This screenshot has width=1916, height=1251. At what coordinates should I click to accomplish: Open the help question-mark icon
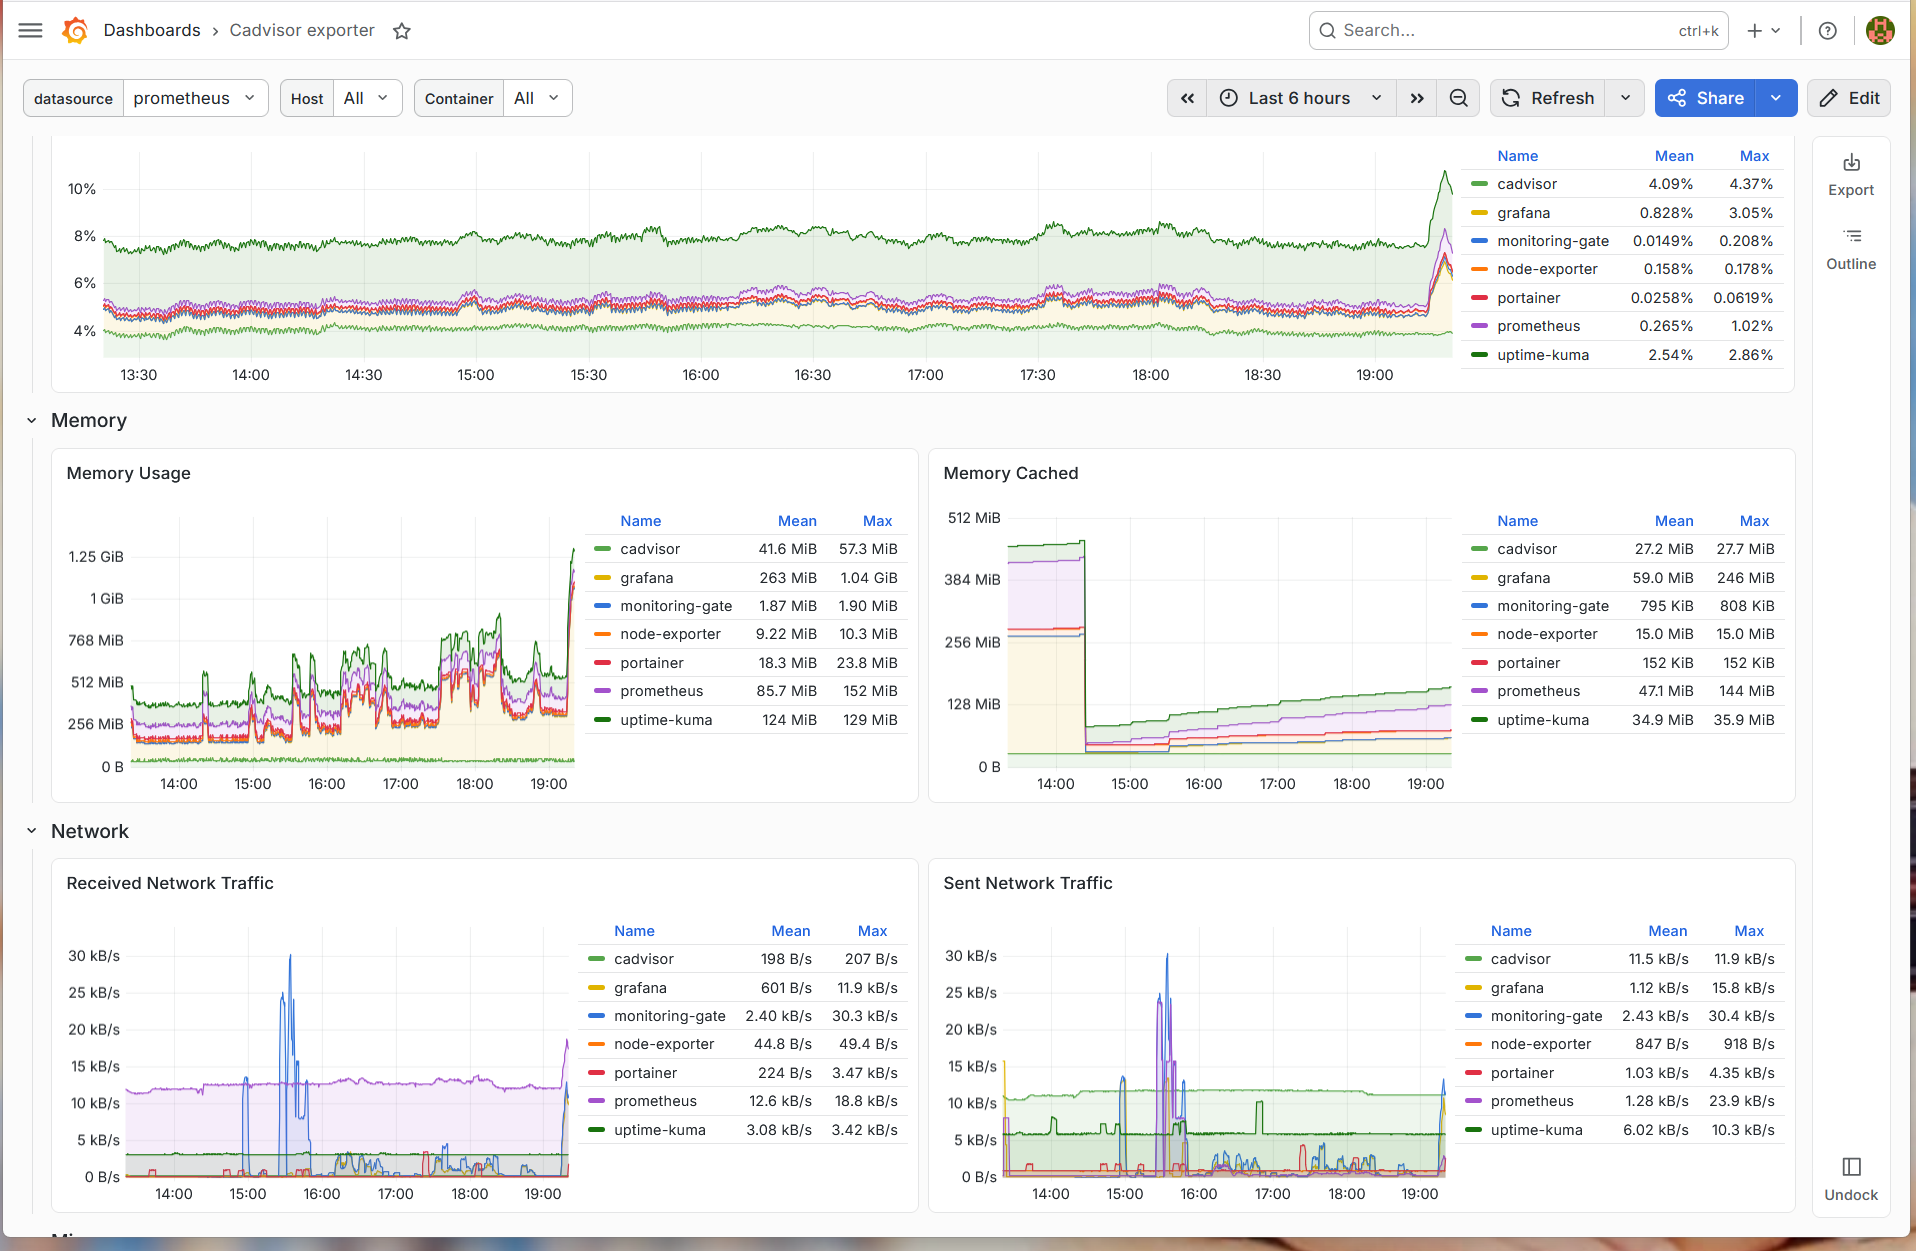1828,30
